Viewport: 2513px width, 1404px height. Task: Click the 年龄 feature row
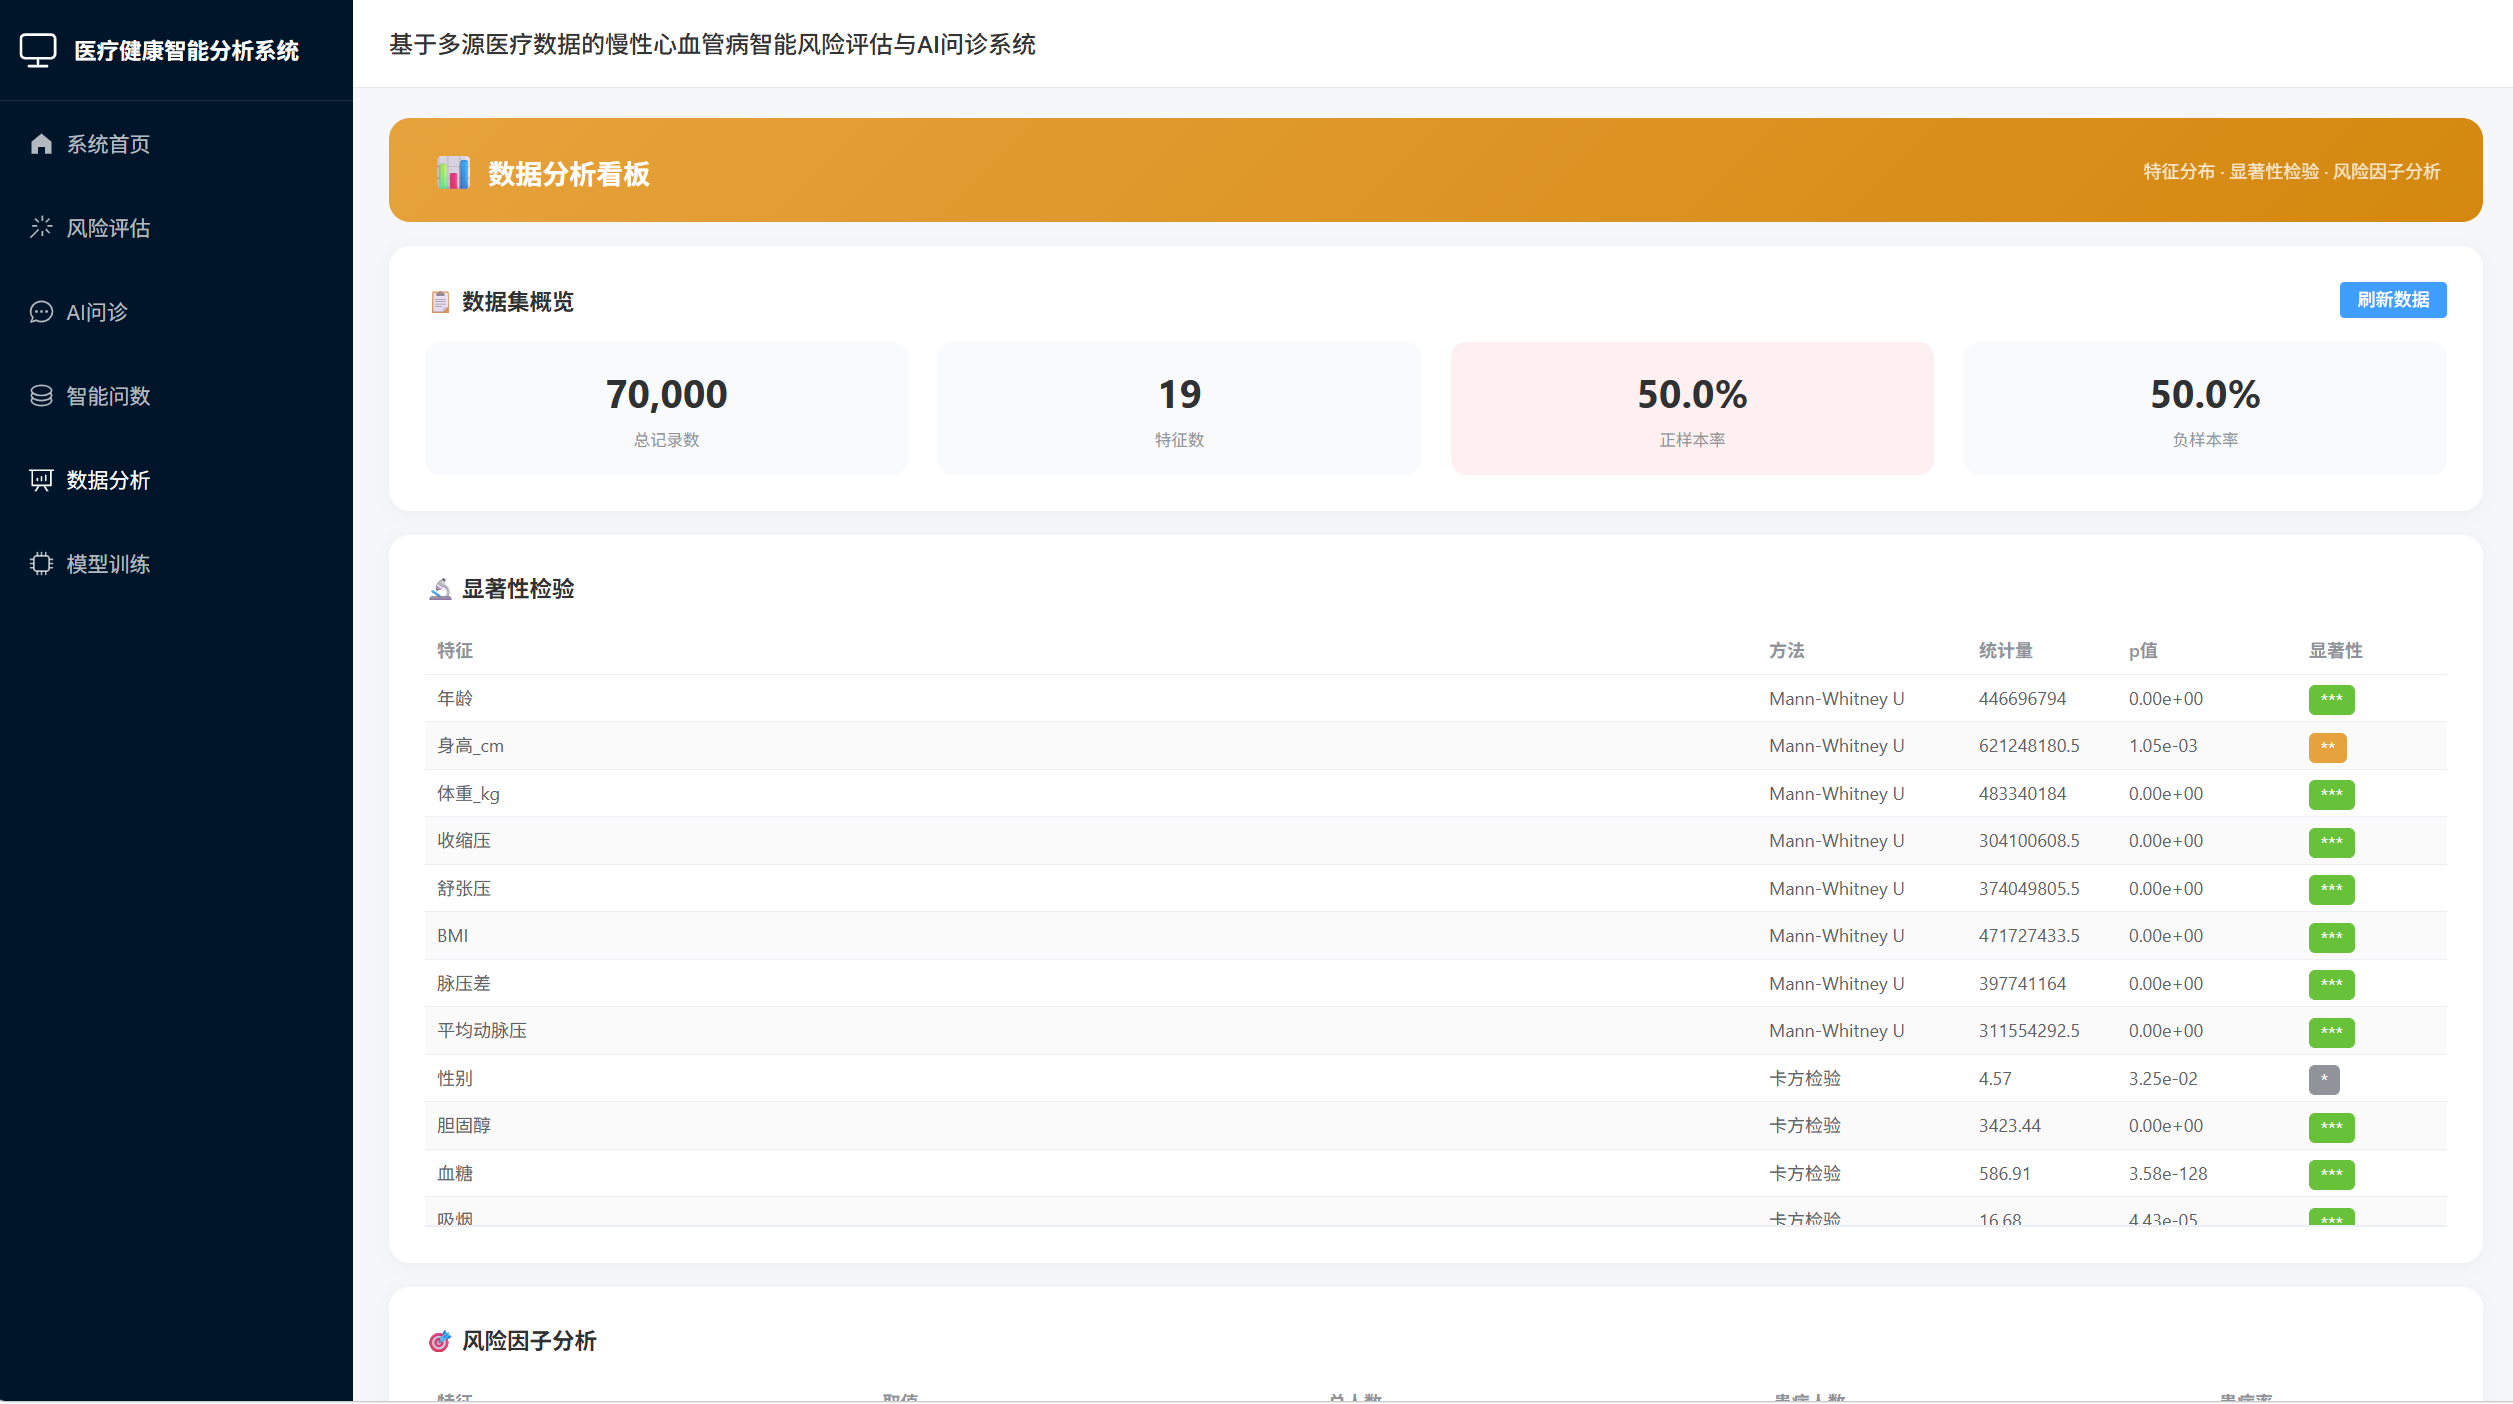tap(1436, 699)
